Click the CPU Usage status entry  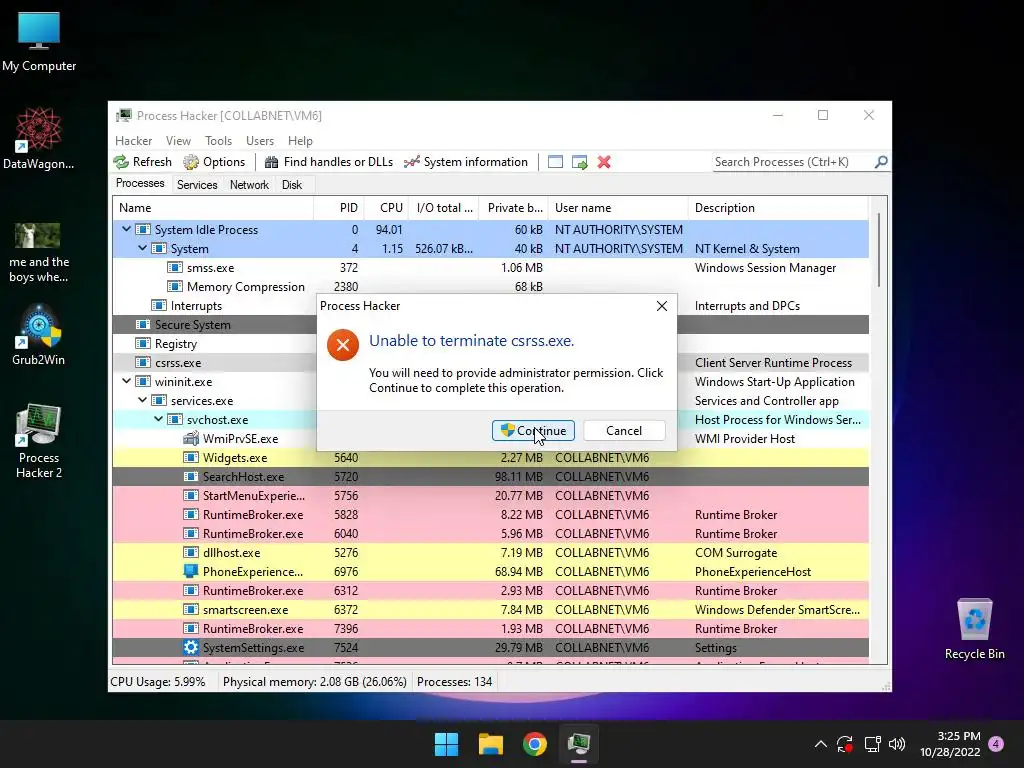click(158, 682)
